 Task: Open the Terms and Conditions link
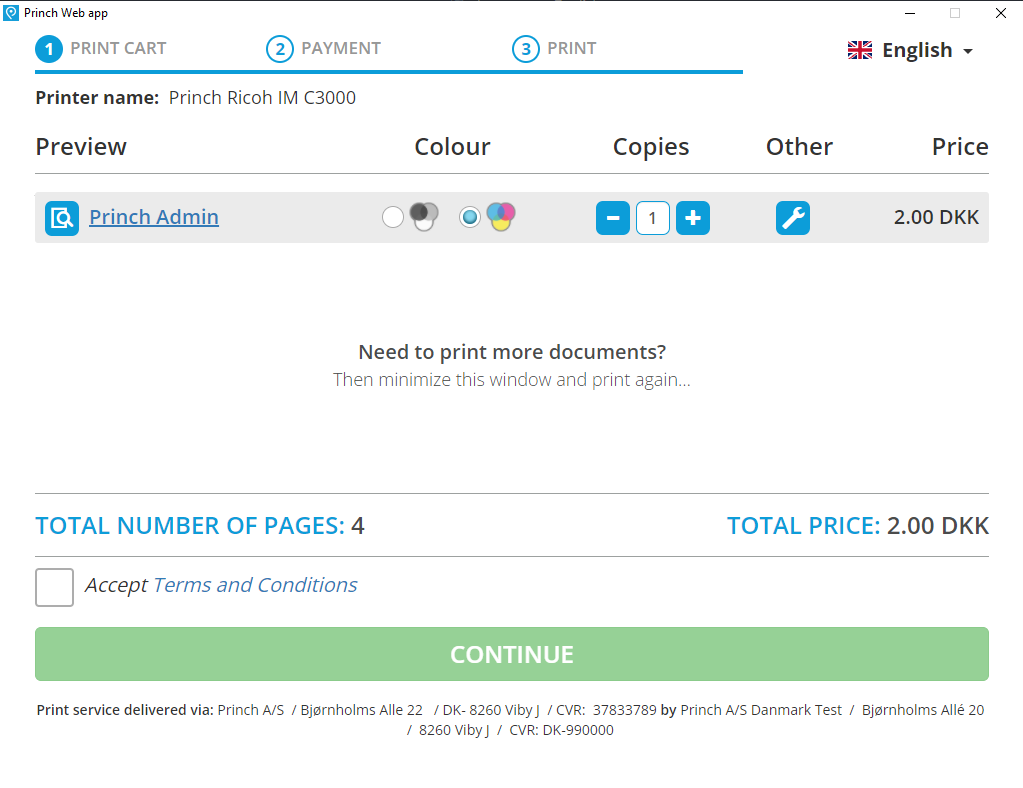pos(254,584)
